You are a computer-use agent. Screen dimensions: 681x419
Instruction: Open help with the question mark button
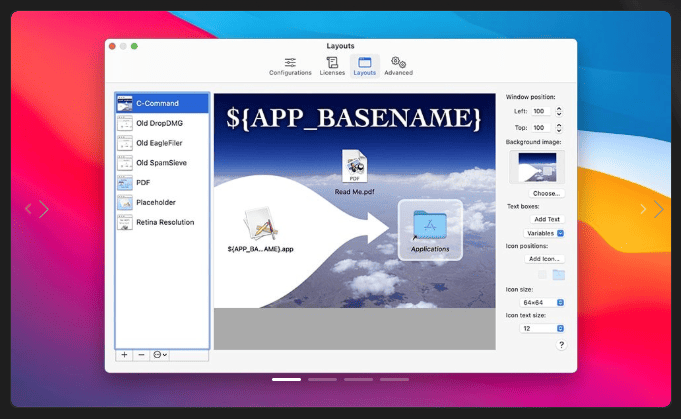561,345
